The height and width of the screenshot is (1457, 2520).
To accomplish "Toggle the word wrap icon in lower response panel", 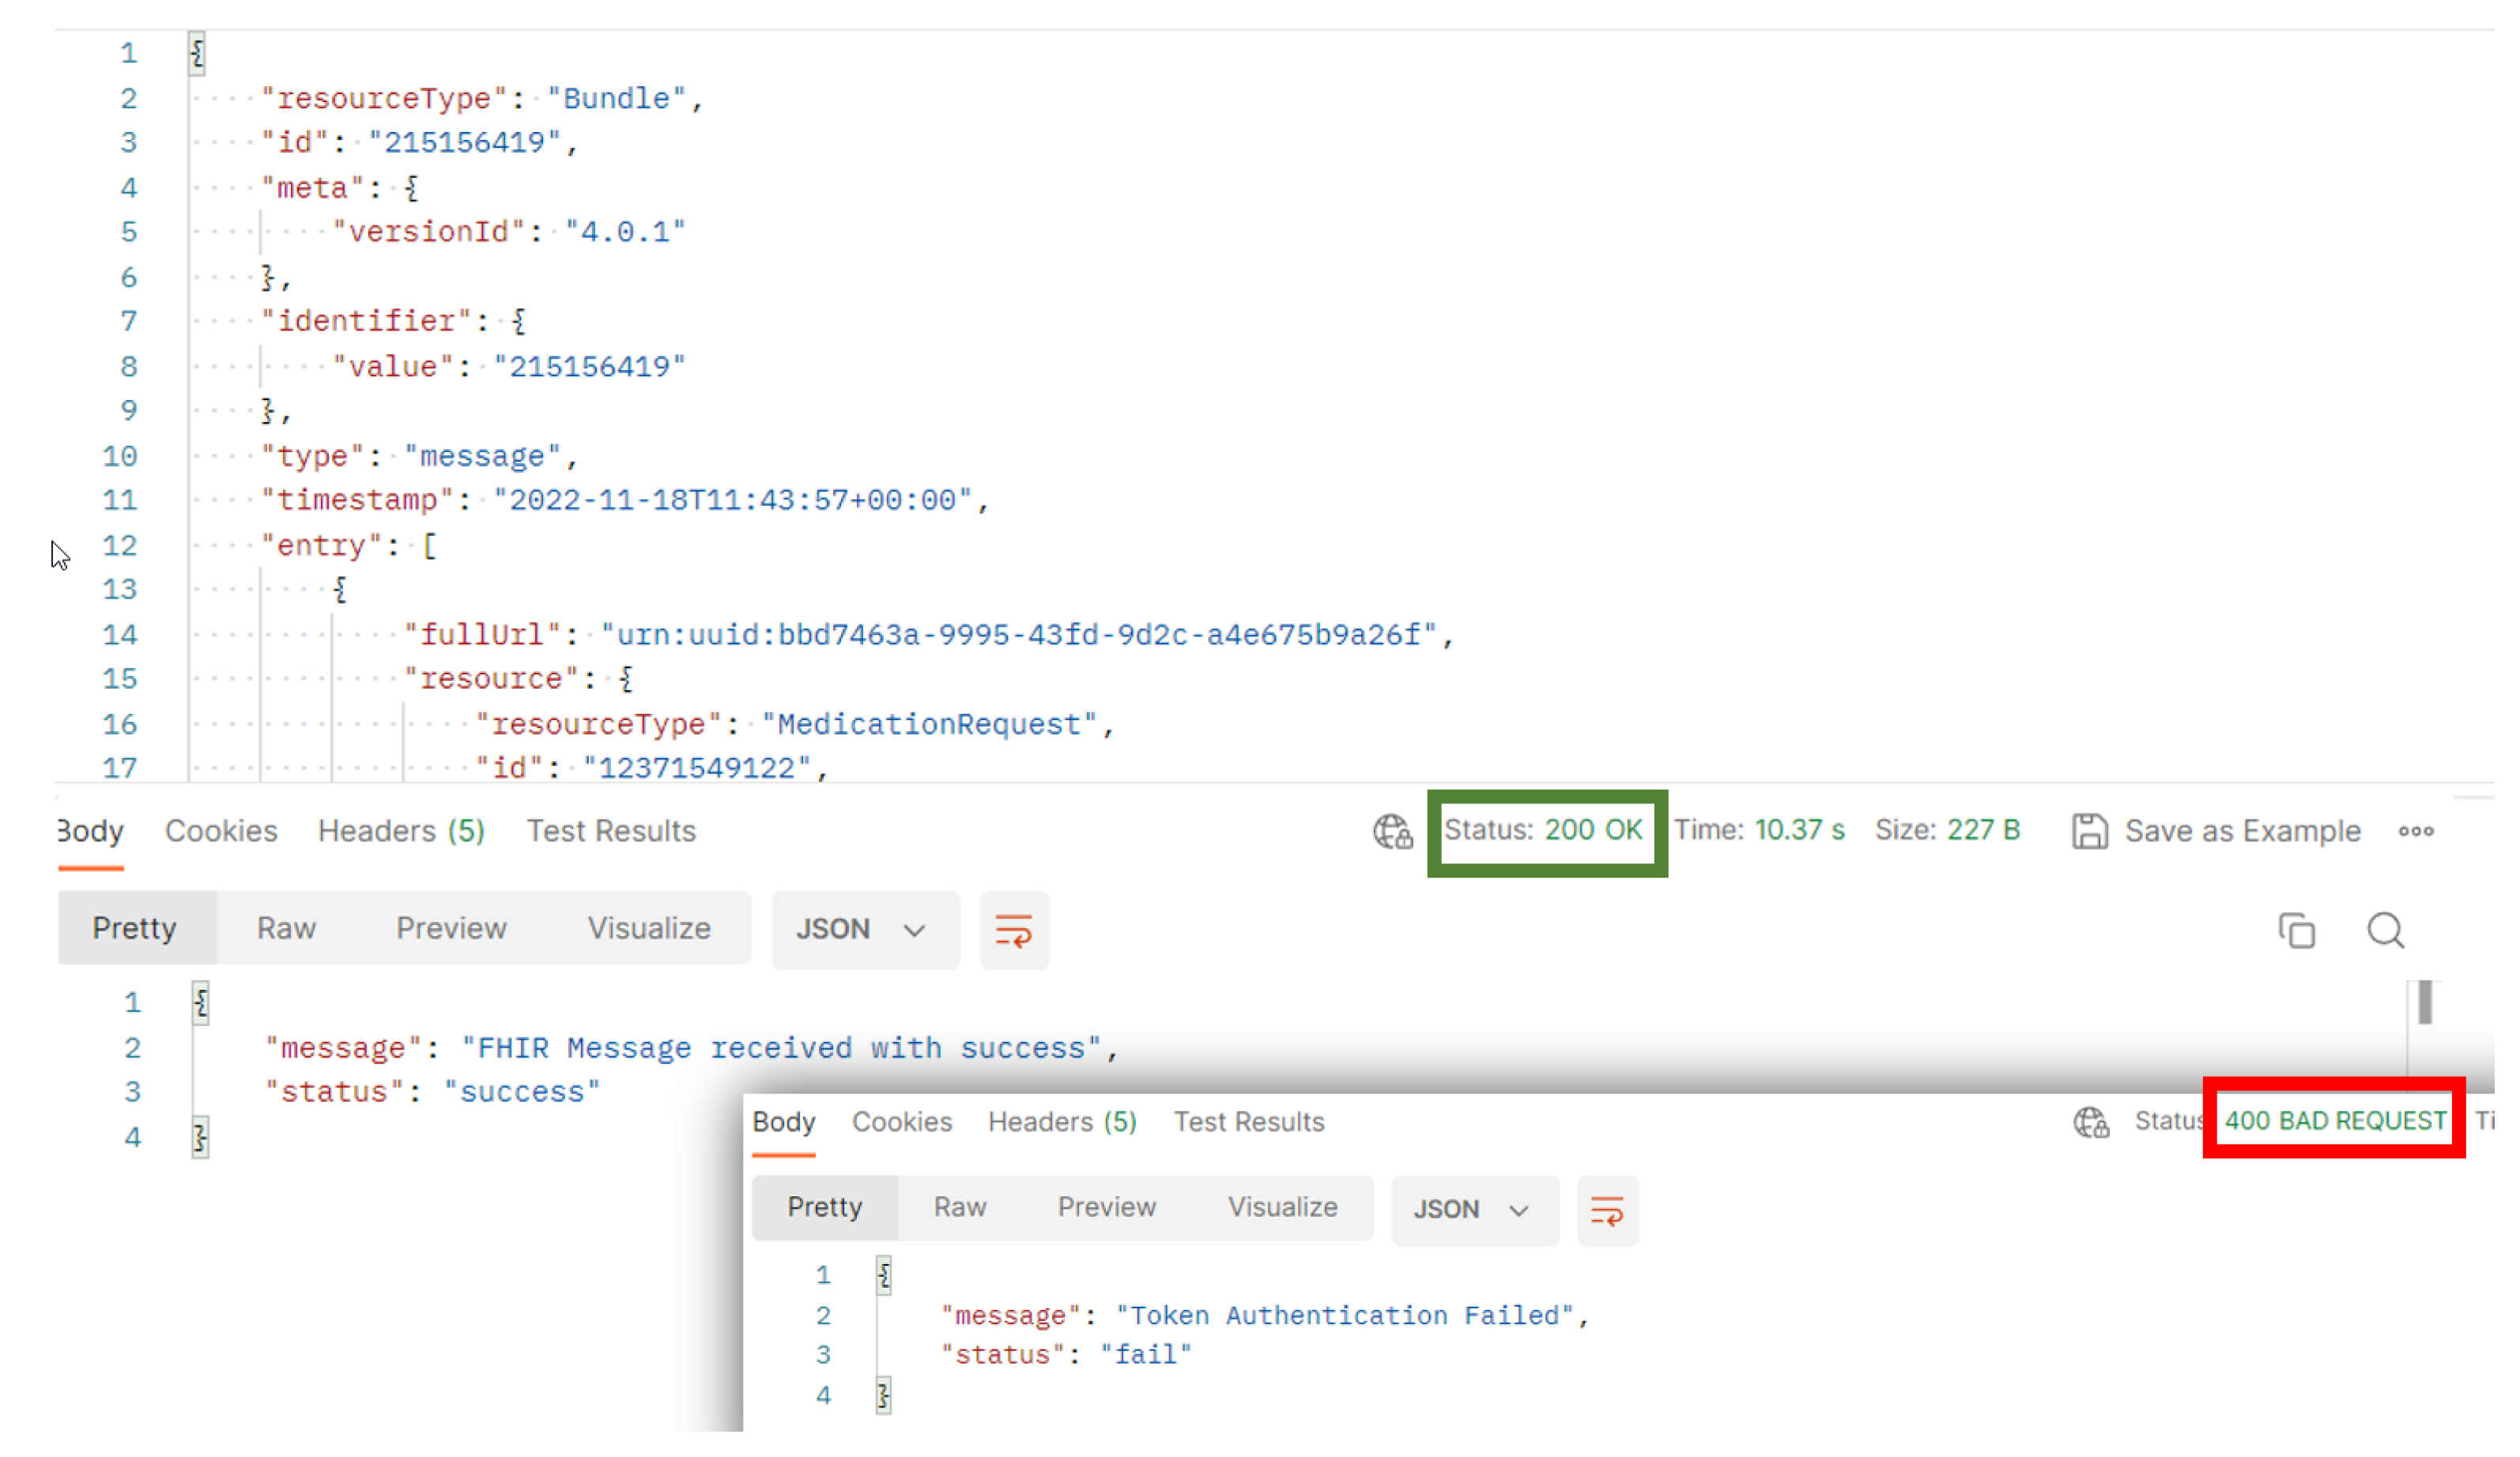I will point(1607,1211).
